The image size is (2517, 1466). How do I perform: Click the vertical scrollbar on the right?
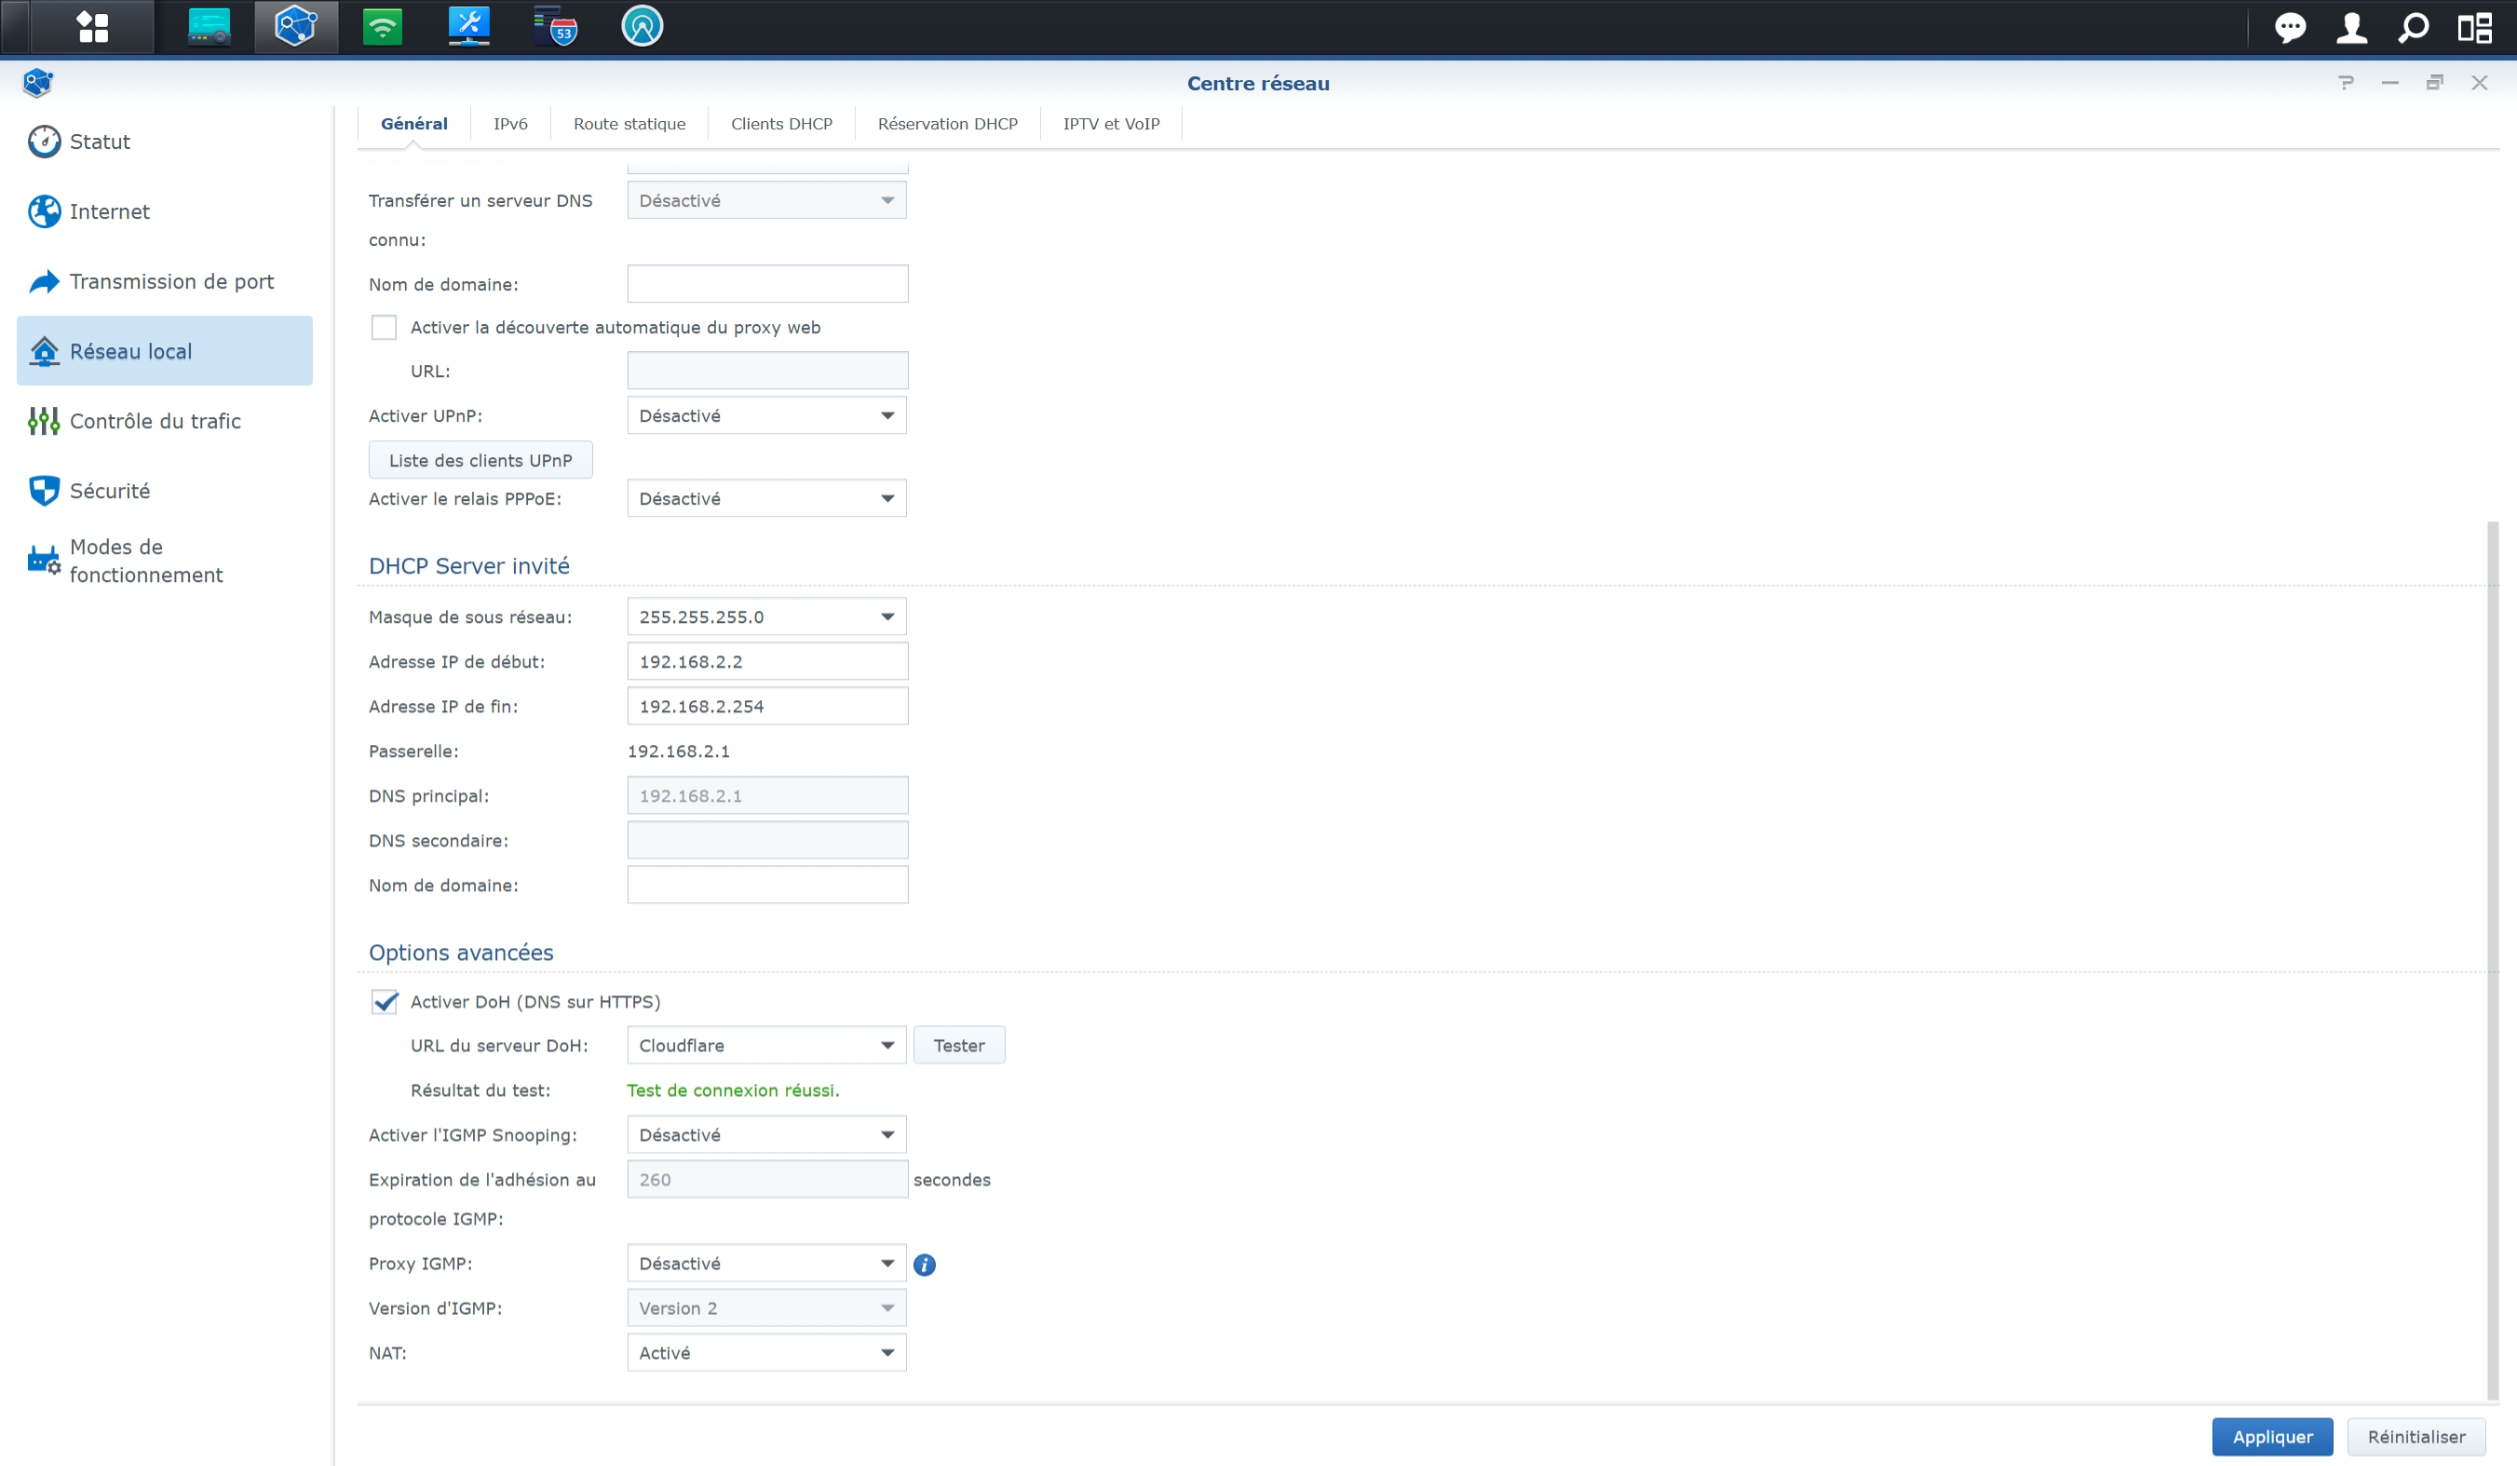click(2491, 960)
